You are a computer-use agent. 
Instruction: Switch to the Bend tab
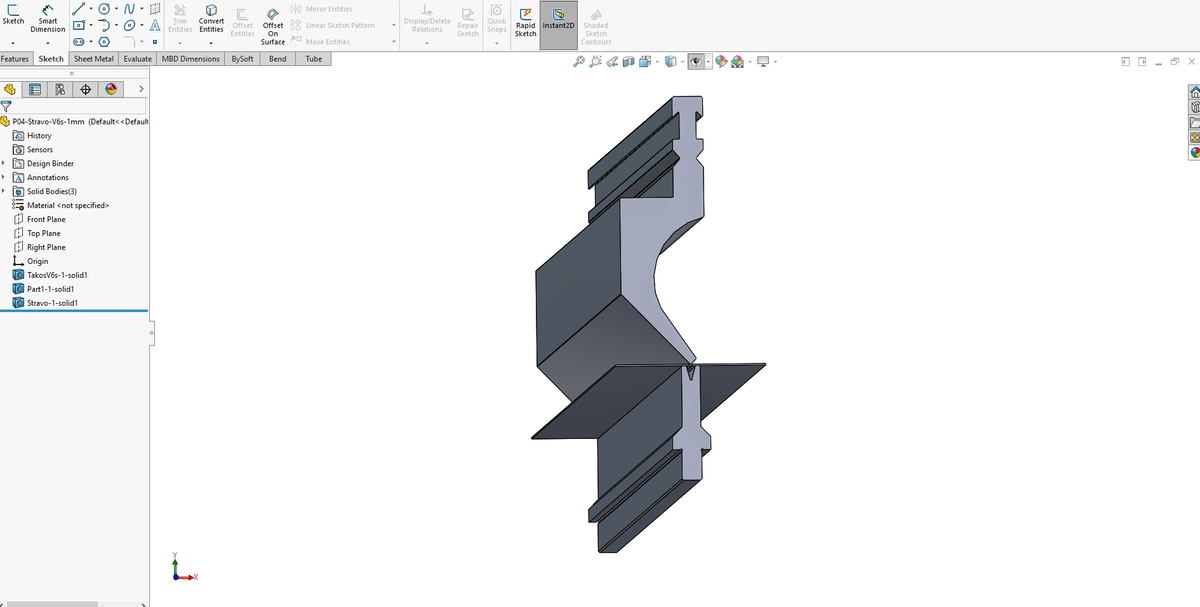tap(278, 59)
